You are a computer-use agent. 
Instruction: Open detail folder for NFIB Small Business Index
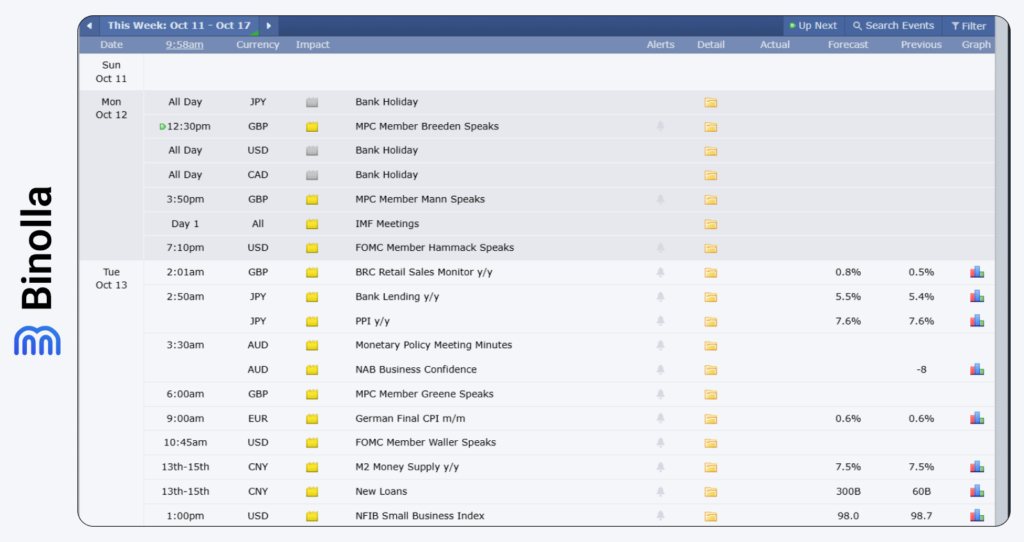711,517
